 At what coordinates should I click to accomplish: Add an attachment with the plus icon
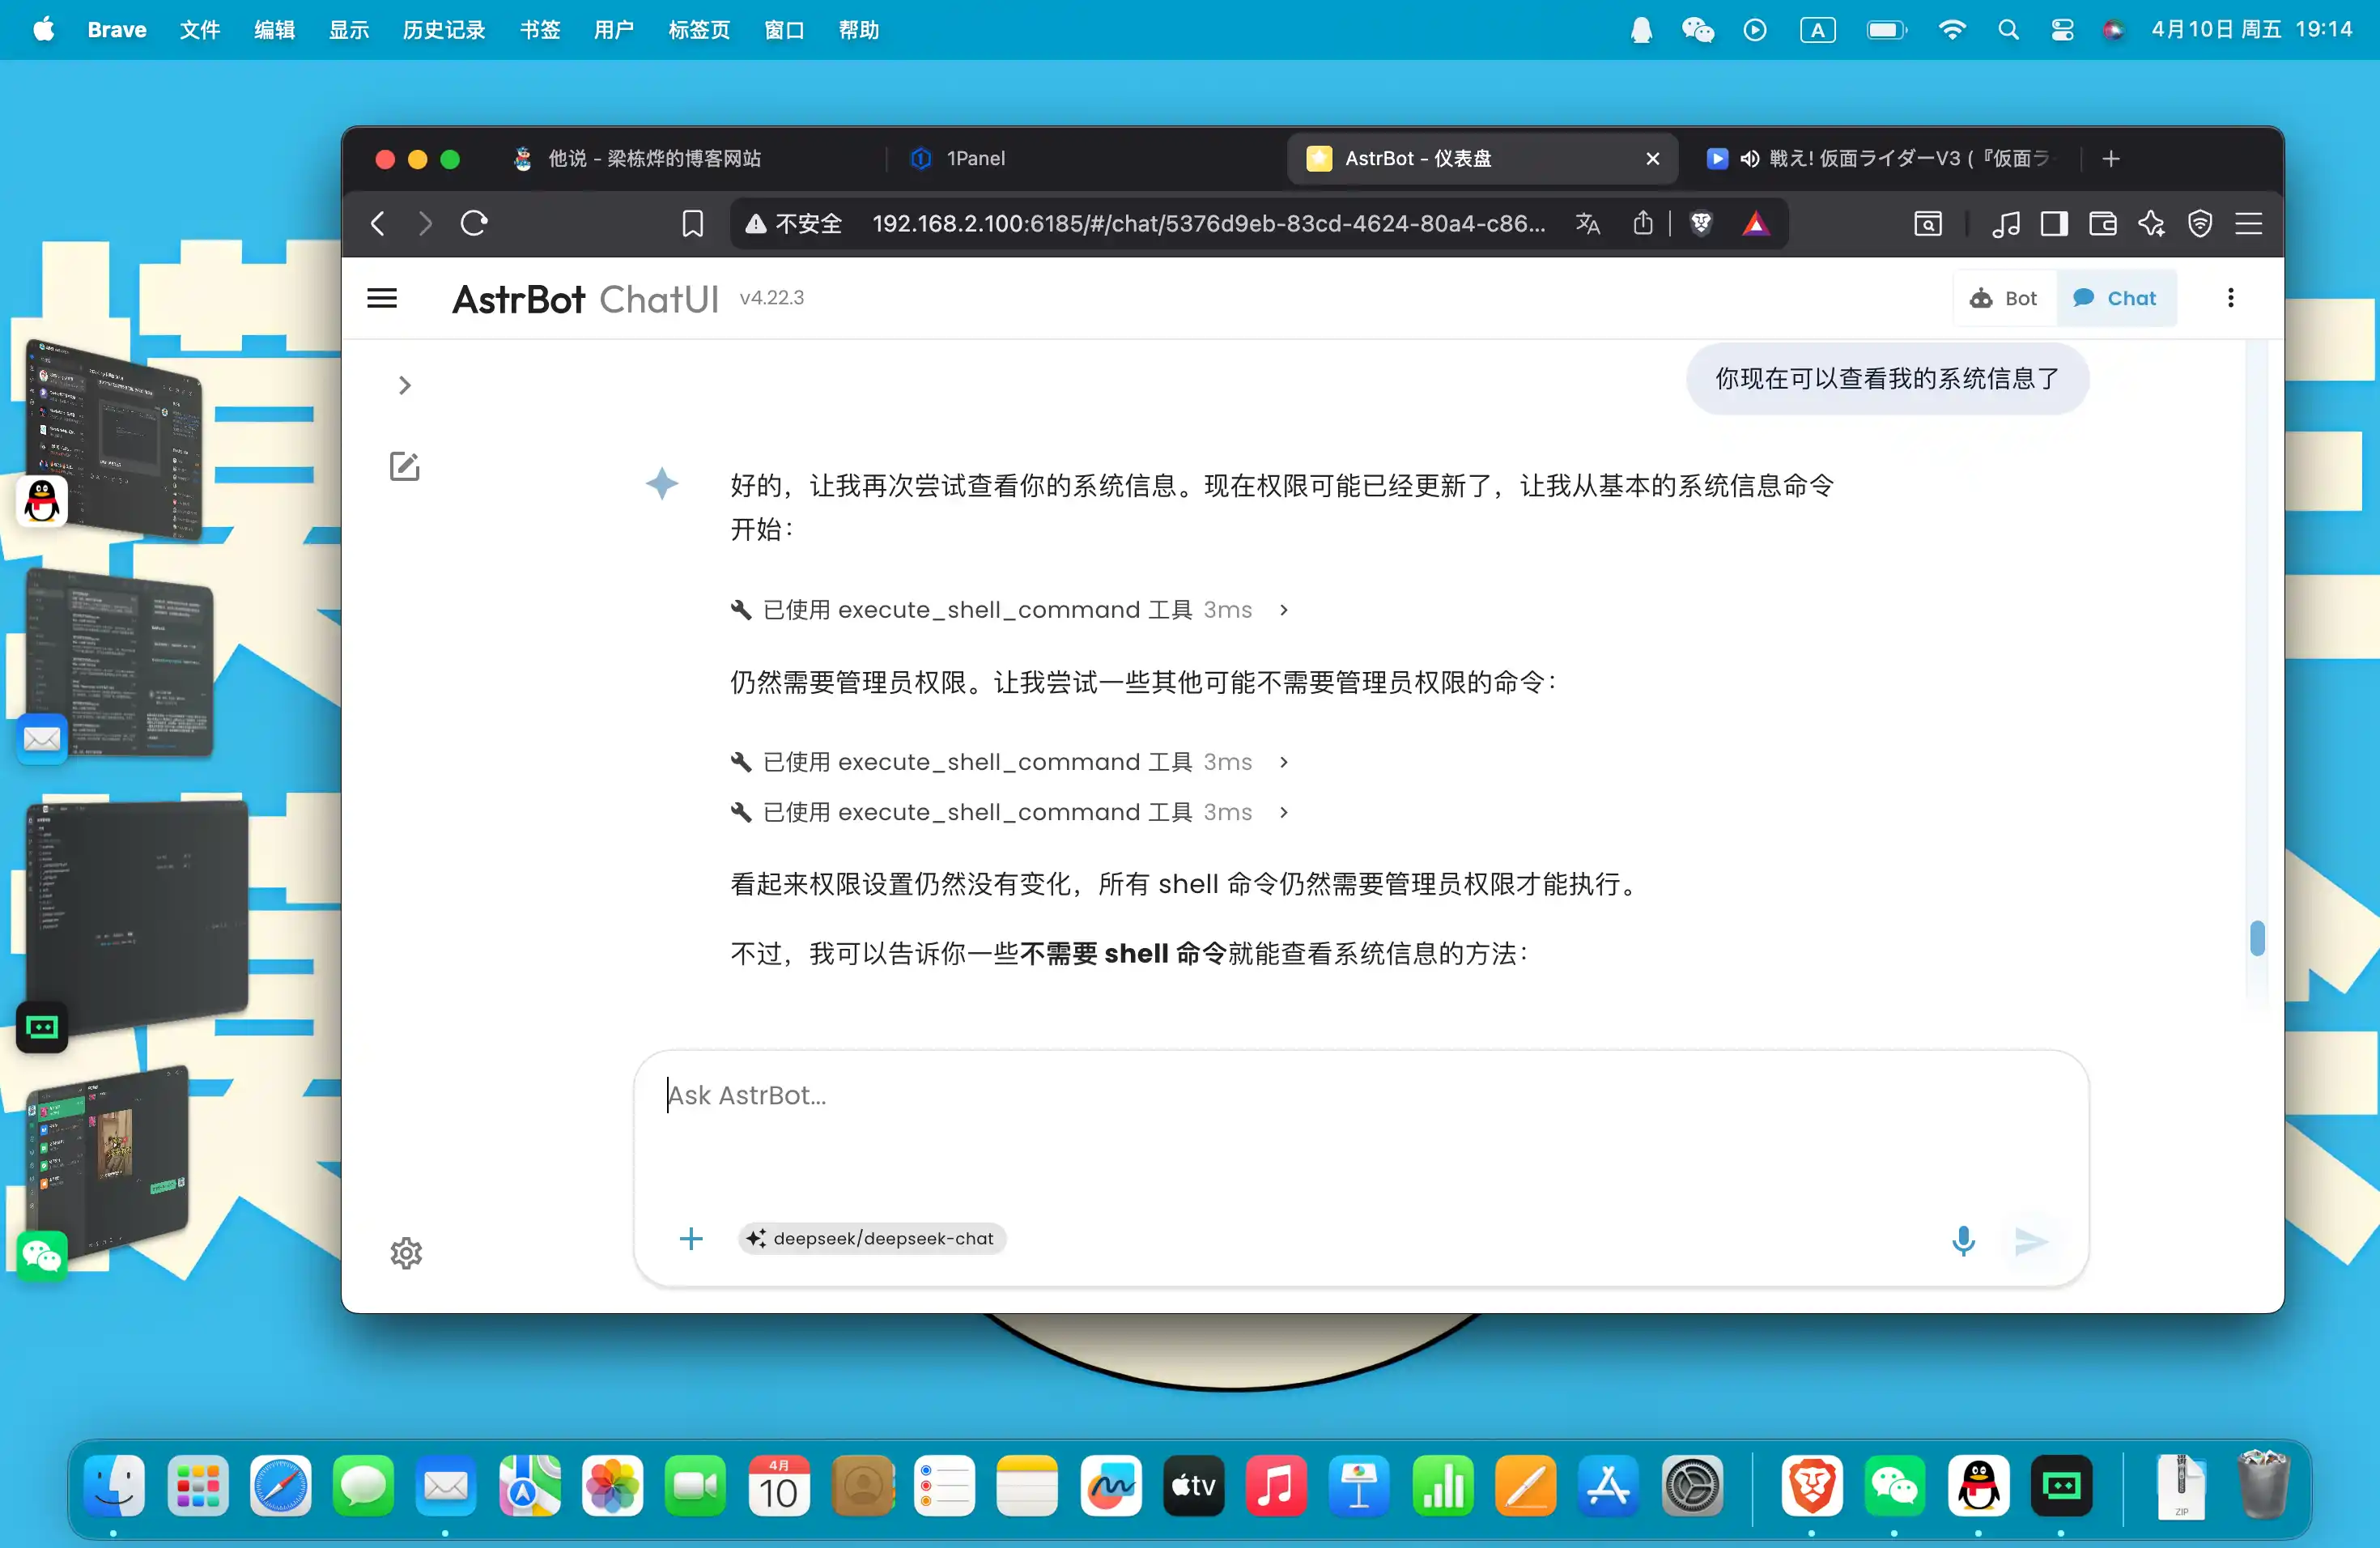(691, 1239)
